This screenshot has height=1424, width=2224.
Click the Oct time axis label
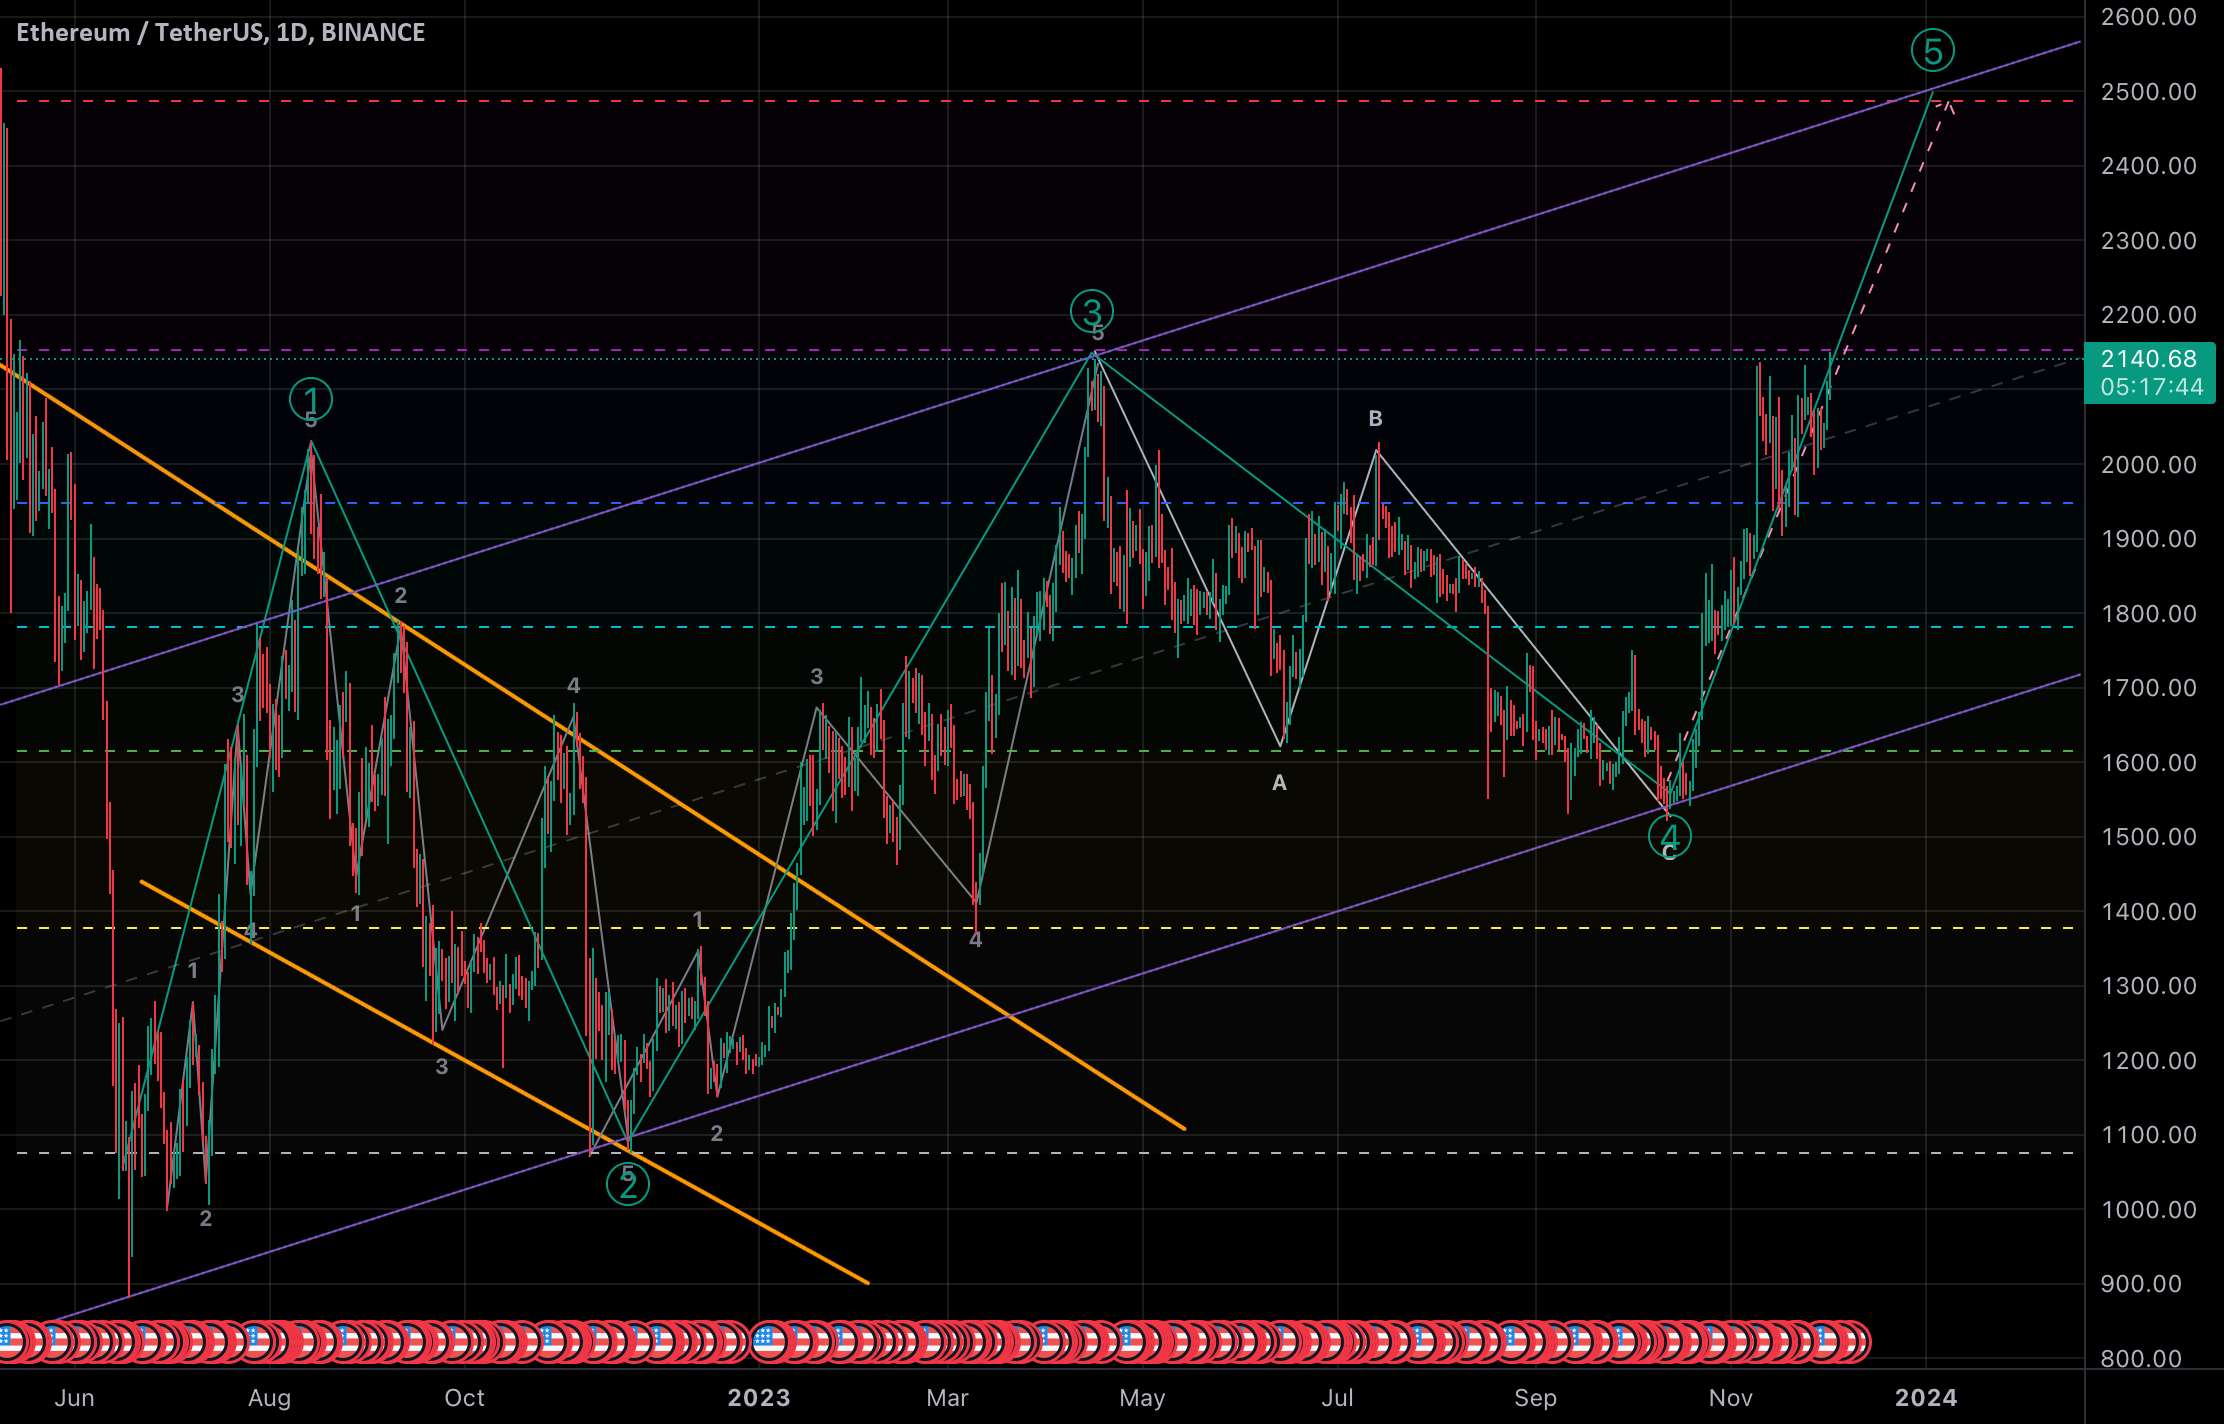(x=464, y=1398)
